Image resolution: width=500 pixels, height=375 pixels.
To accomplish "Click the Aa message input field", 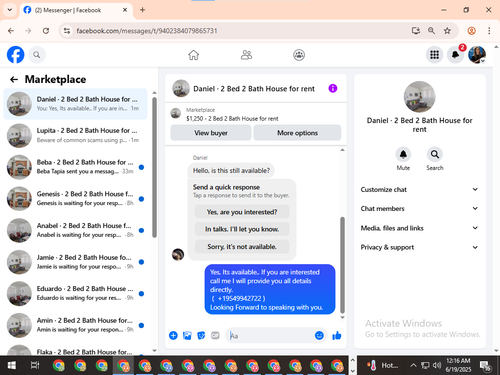I will (x=270, y=336).
